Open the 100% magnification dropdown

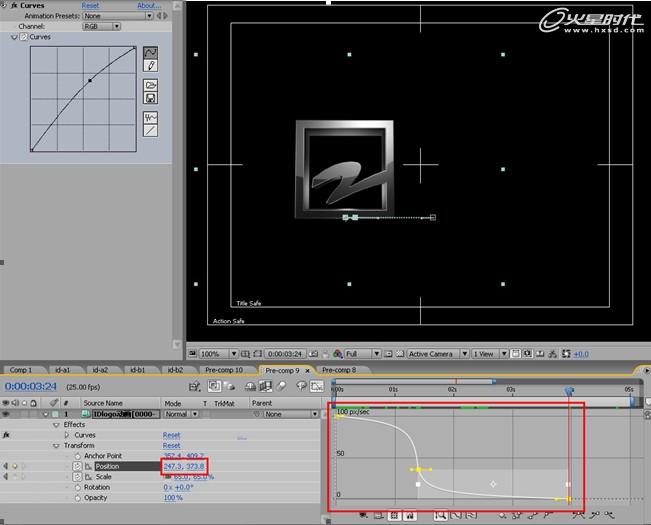[218, 354]
